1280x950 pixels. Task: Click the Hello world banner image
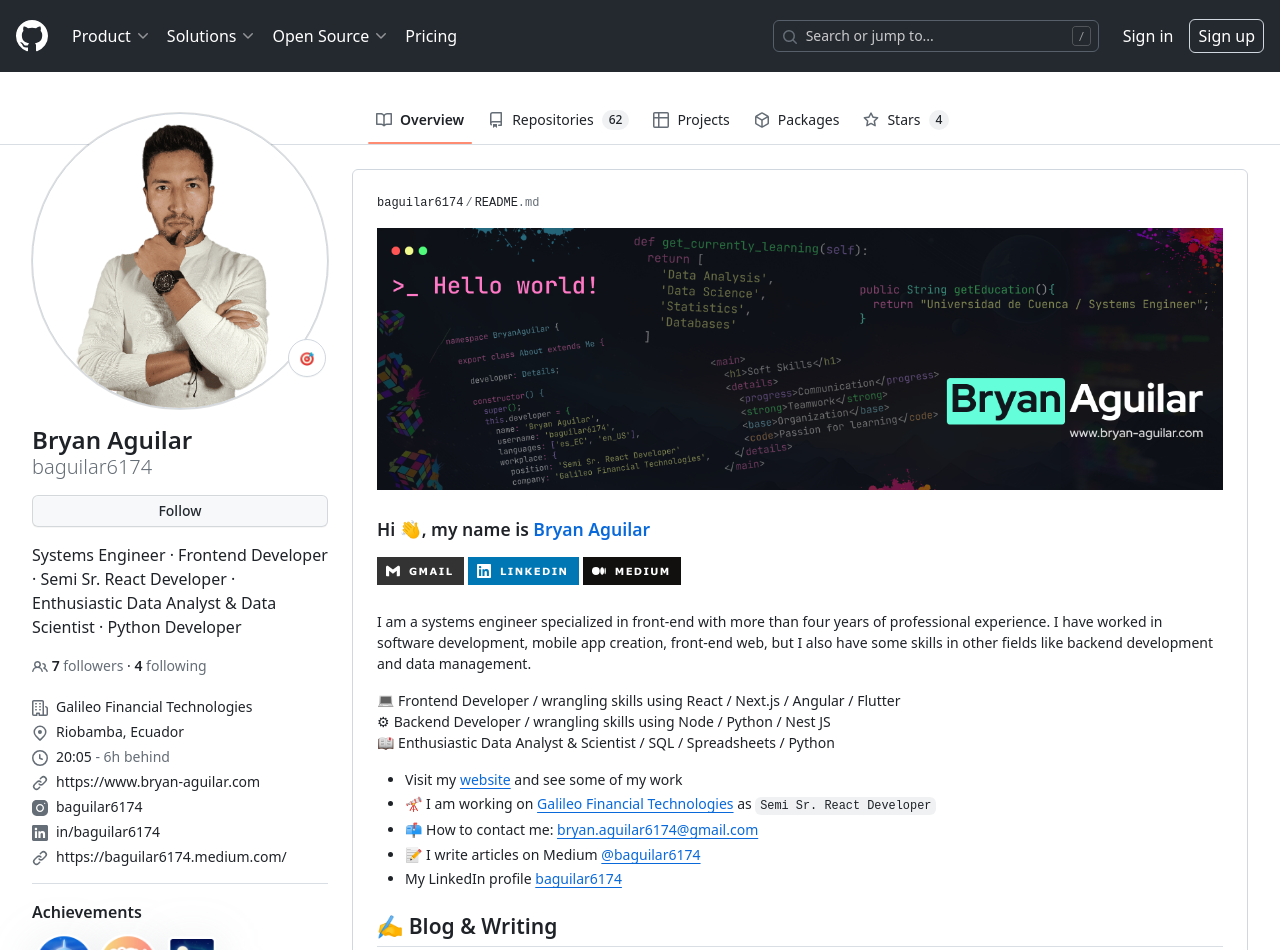(800, 359)
